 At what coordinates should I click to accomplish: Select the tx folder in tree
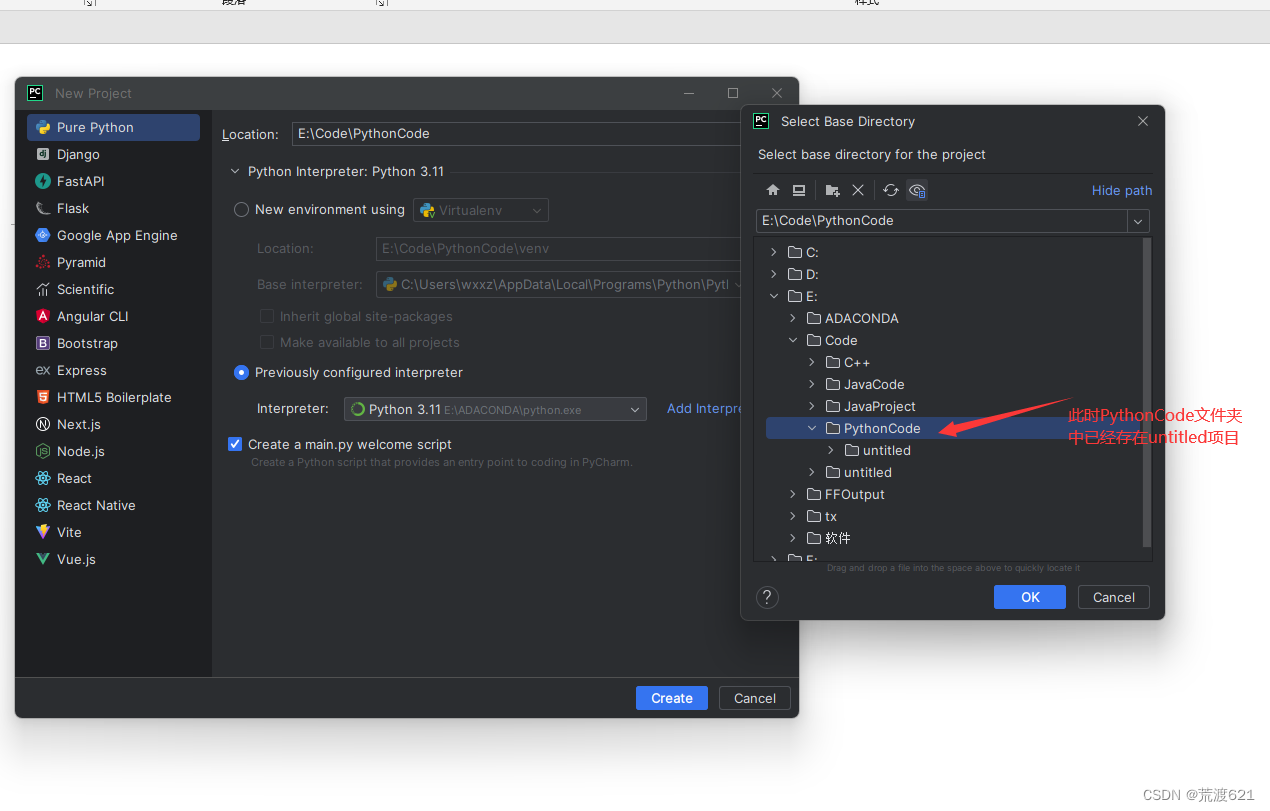(x=822, y=516)
